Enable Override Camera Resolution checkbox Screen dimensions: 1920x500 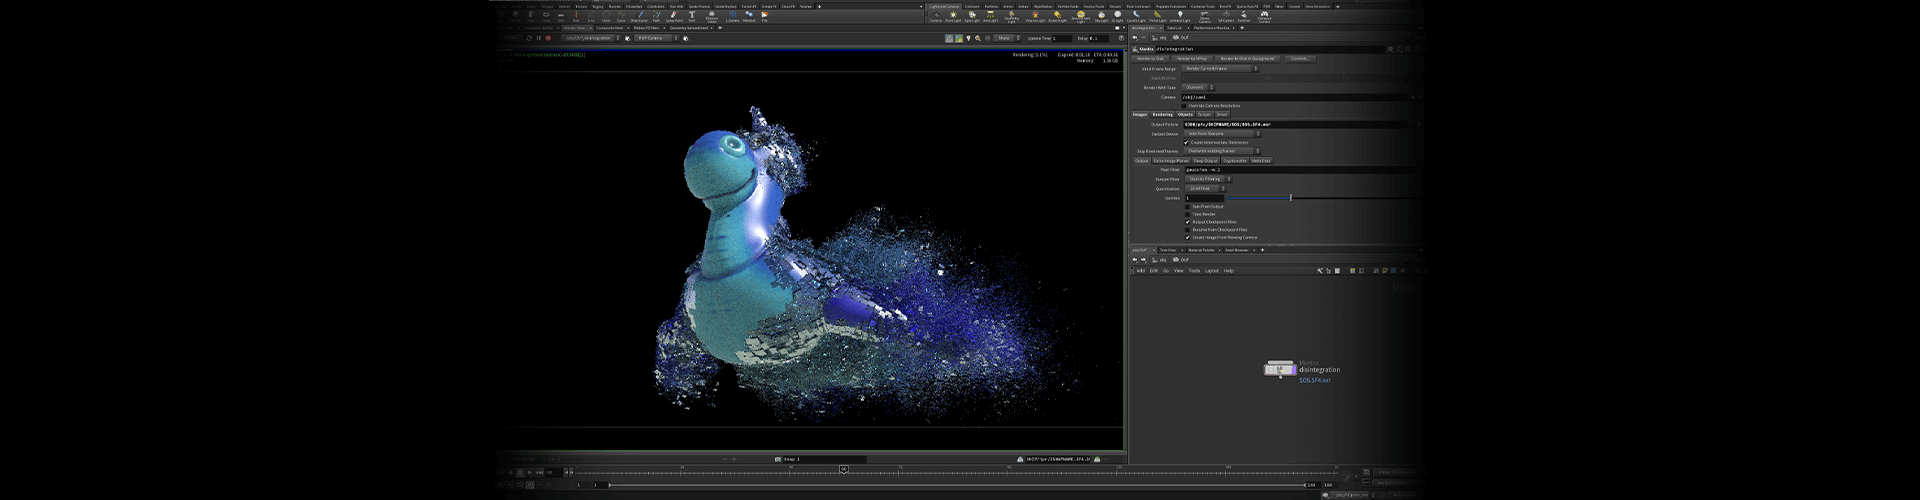(1184, 106)
